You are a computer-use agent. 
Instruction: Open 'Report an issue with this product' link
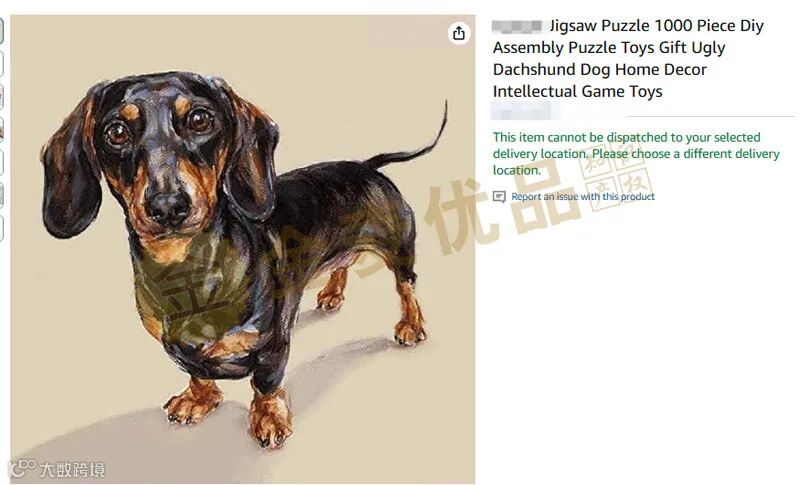(x=583, y=197)
